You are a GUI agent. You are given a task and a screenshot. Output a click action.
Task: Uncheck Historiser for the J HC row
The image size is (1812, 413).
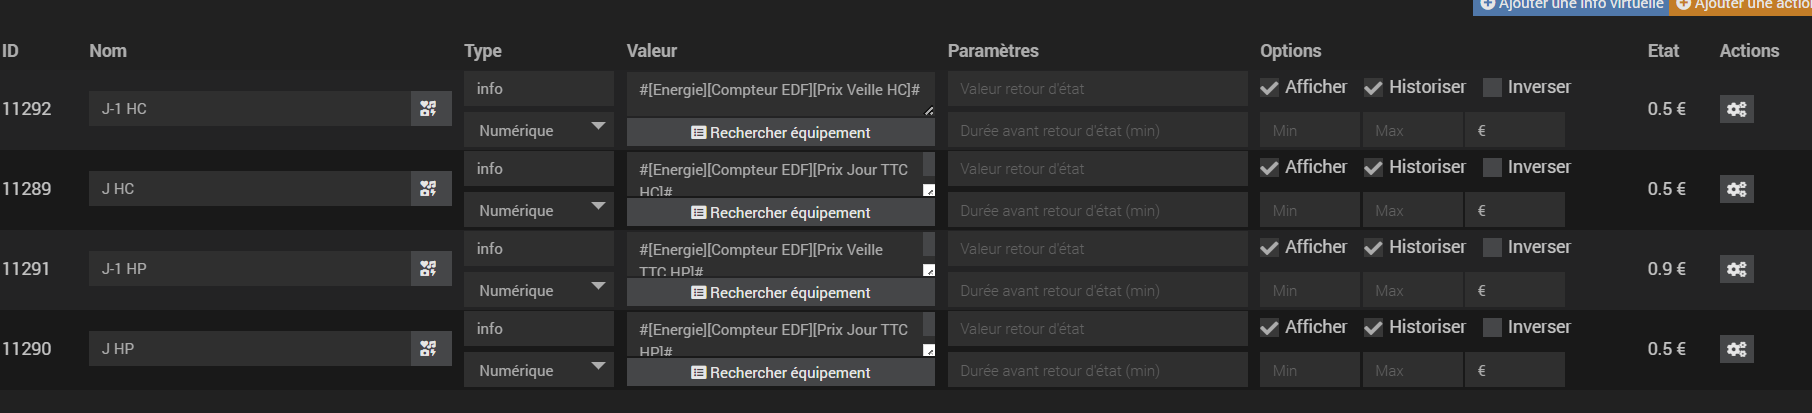[1374, 168]
